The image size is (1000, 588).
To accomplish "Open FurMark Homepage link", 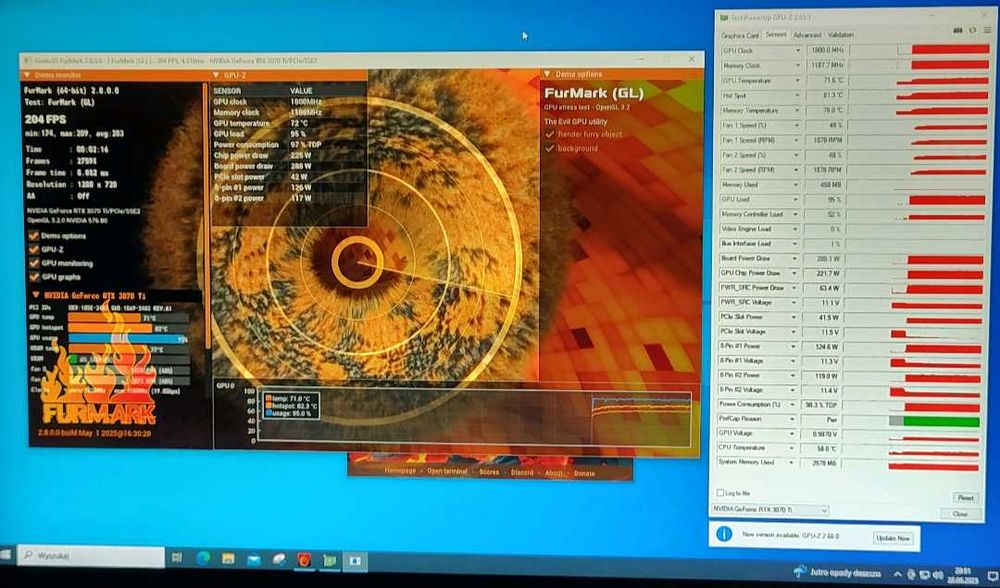I will 400,471.
